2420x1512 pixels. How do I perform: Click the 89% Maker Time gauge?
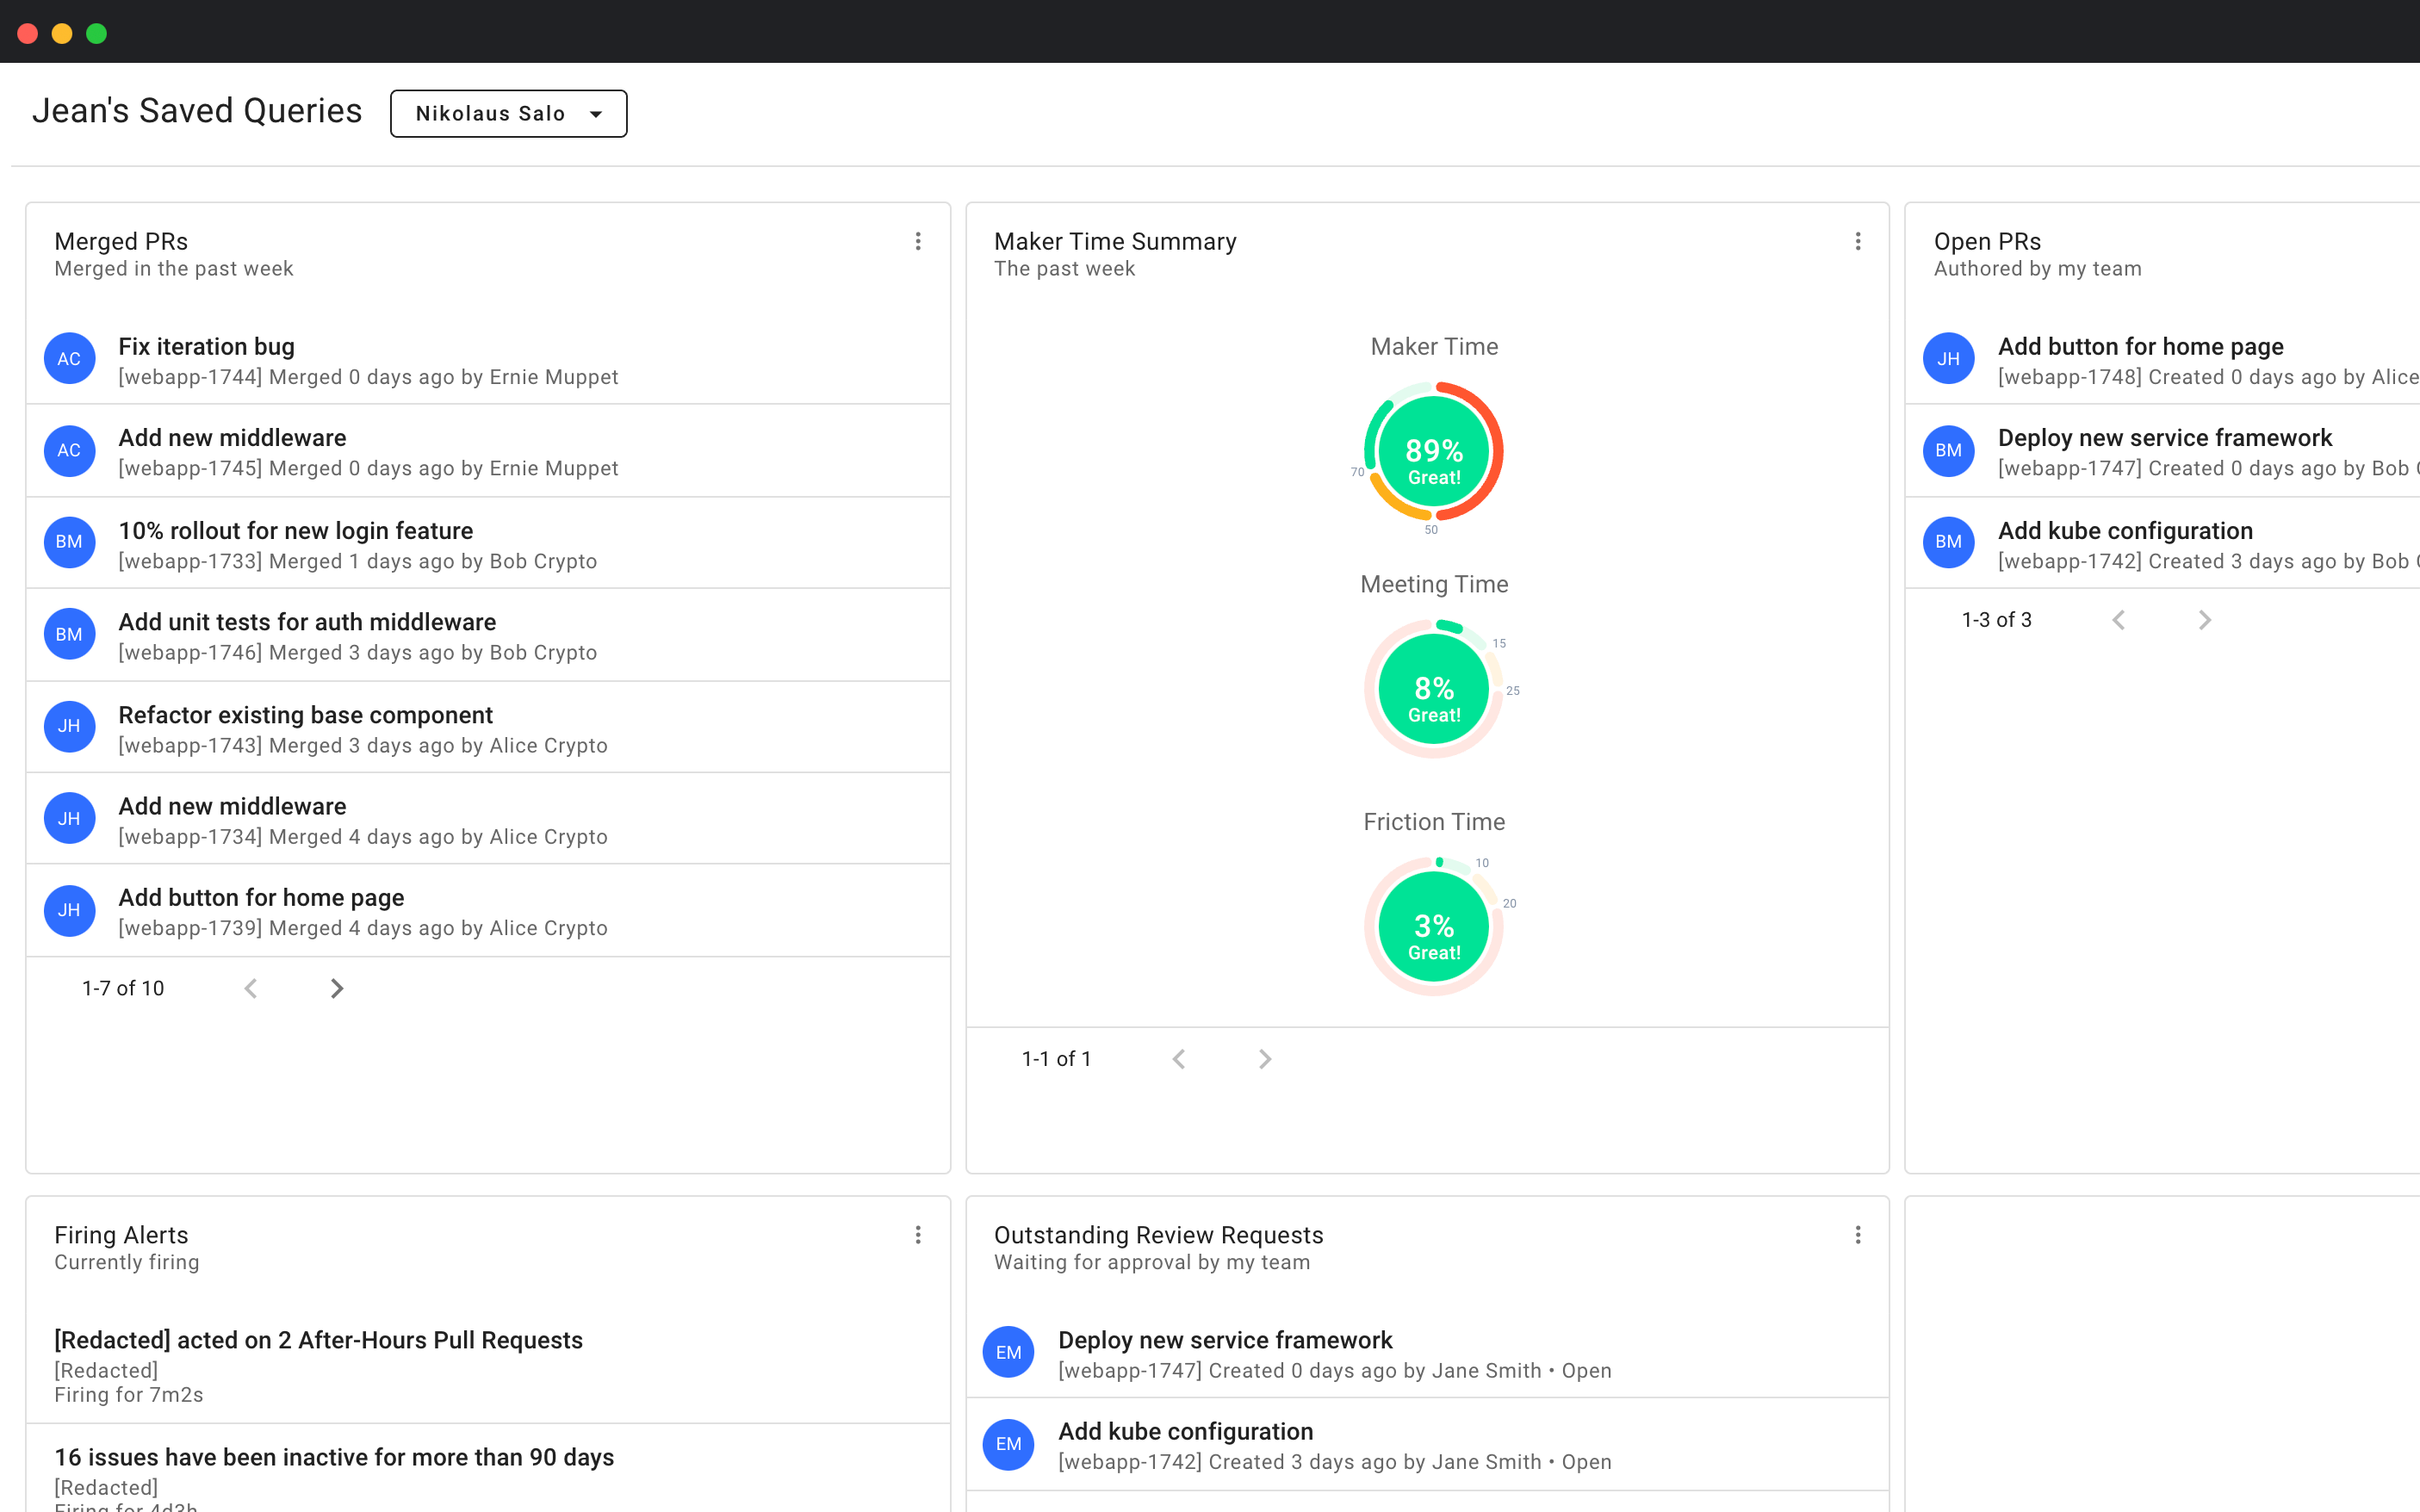pyautogui.click(x=1433, y=452)
